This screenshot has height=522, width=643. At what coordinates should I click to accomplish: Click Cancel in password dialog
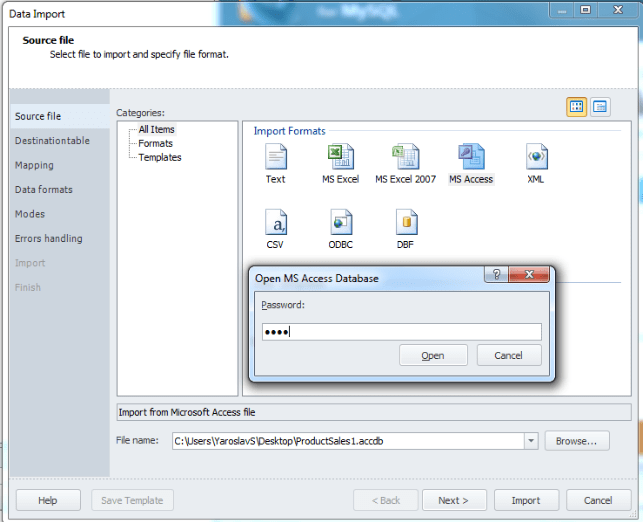pyautogui.click(x=508, y=355)
